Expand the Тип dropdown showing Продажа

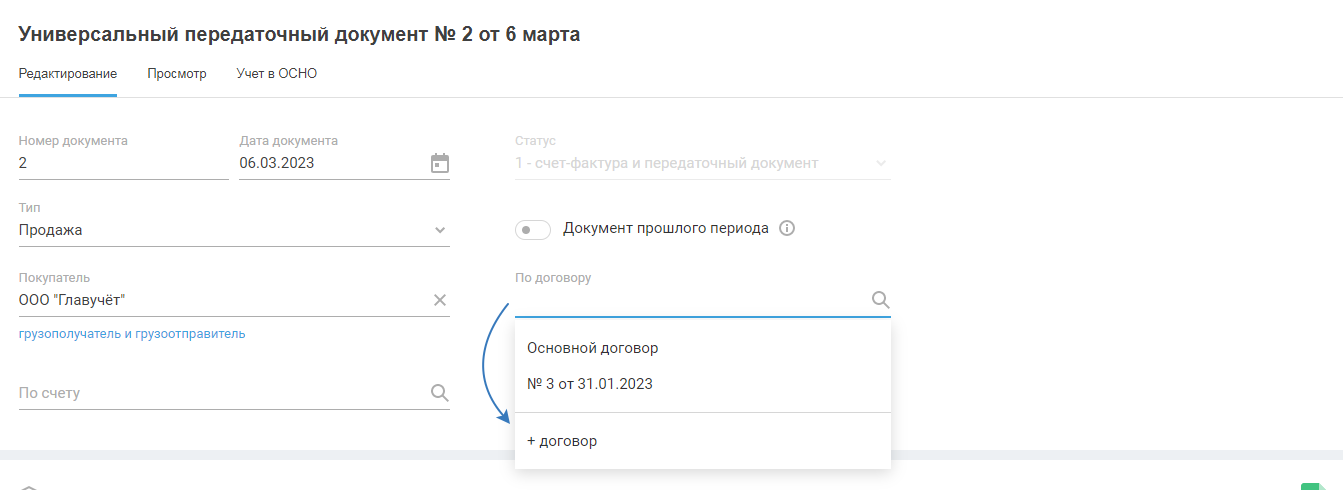(x=440, y=230)
